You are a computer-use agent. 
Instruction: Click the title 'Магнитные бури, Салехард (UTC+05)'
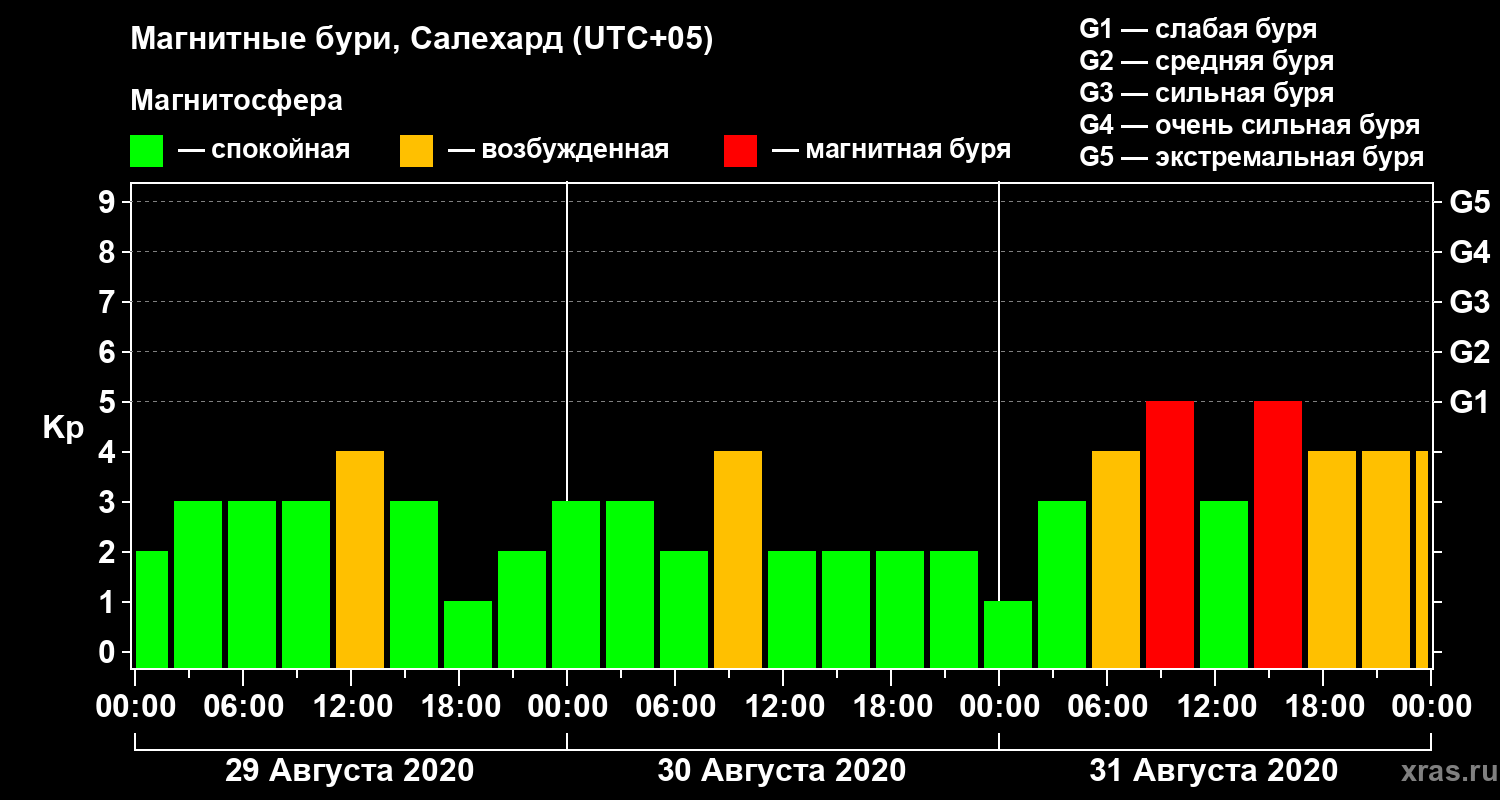click(422, 40)
